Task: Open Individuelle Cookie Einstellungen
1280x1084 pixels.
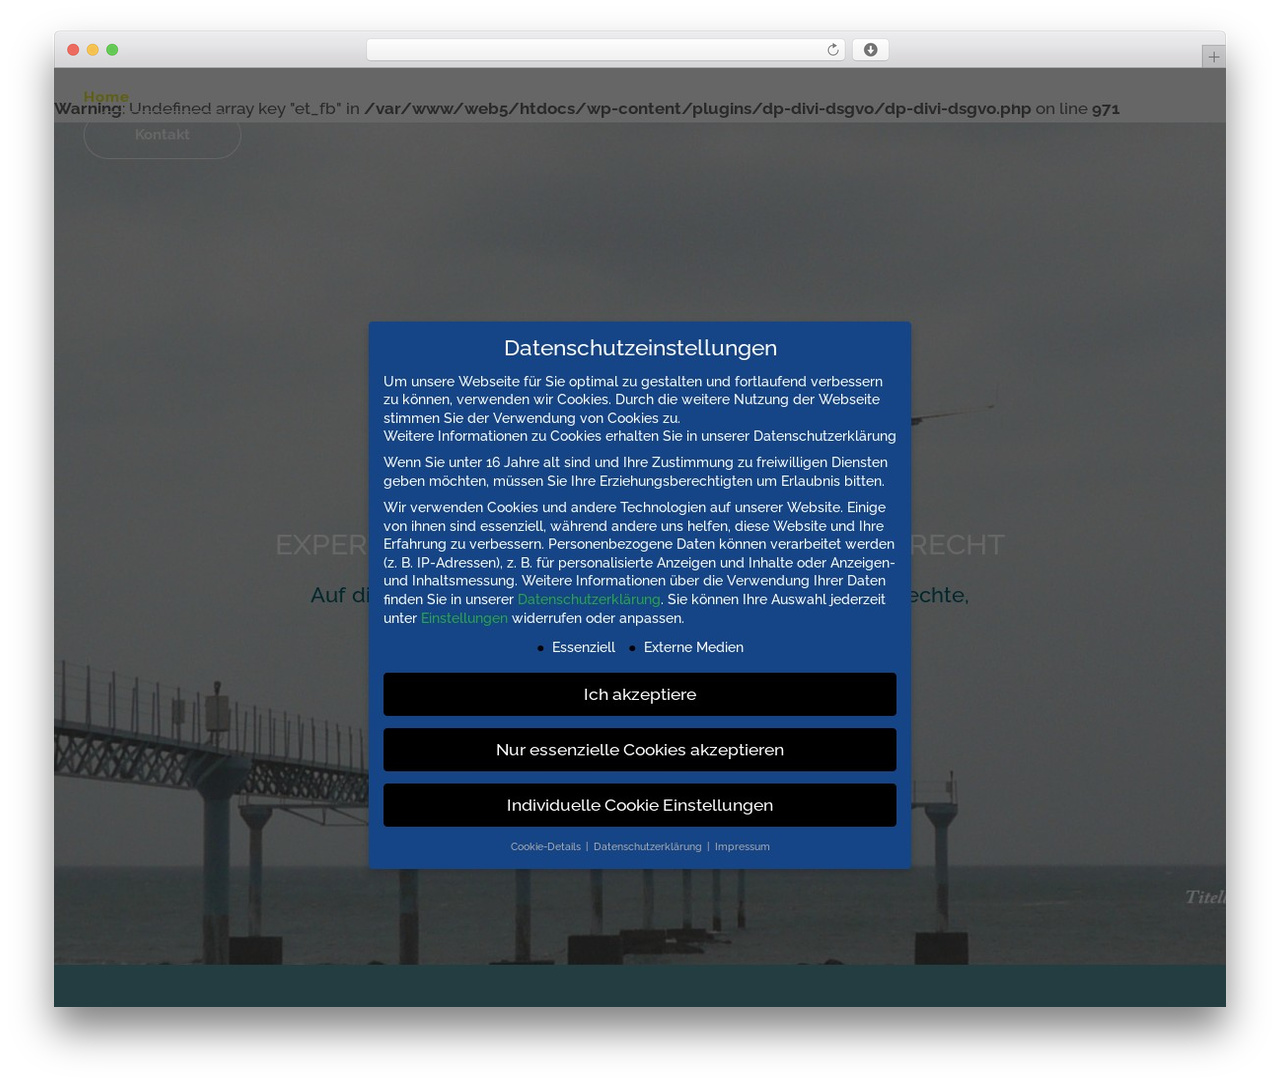Action: click(640, 805)
